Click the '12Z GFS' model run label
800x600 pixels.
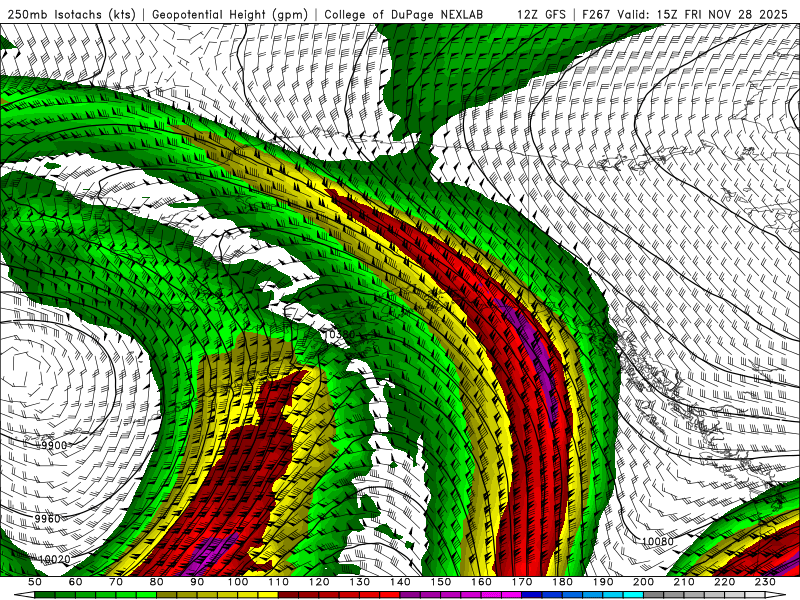click(x=541, y=14)
